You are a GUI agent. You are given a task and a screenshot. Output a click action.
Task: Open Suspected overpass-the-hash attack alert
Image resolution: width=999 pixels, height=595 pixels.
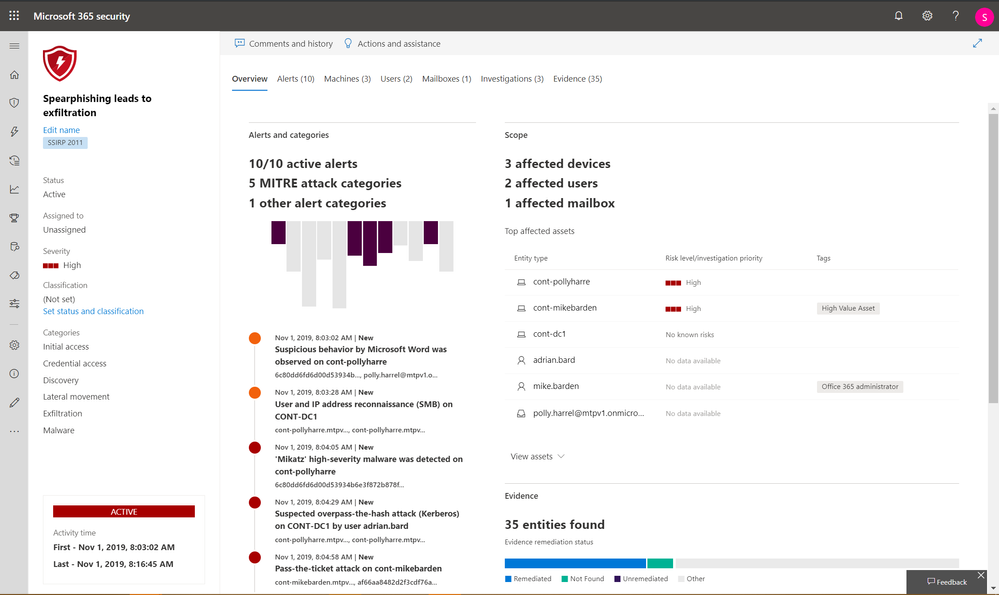point(367,520)
